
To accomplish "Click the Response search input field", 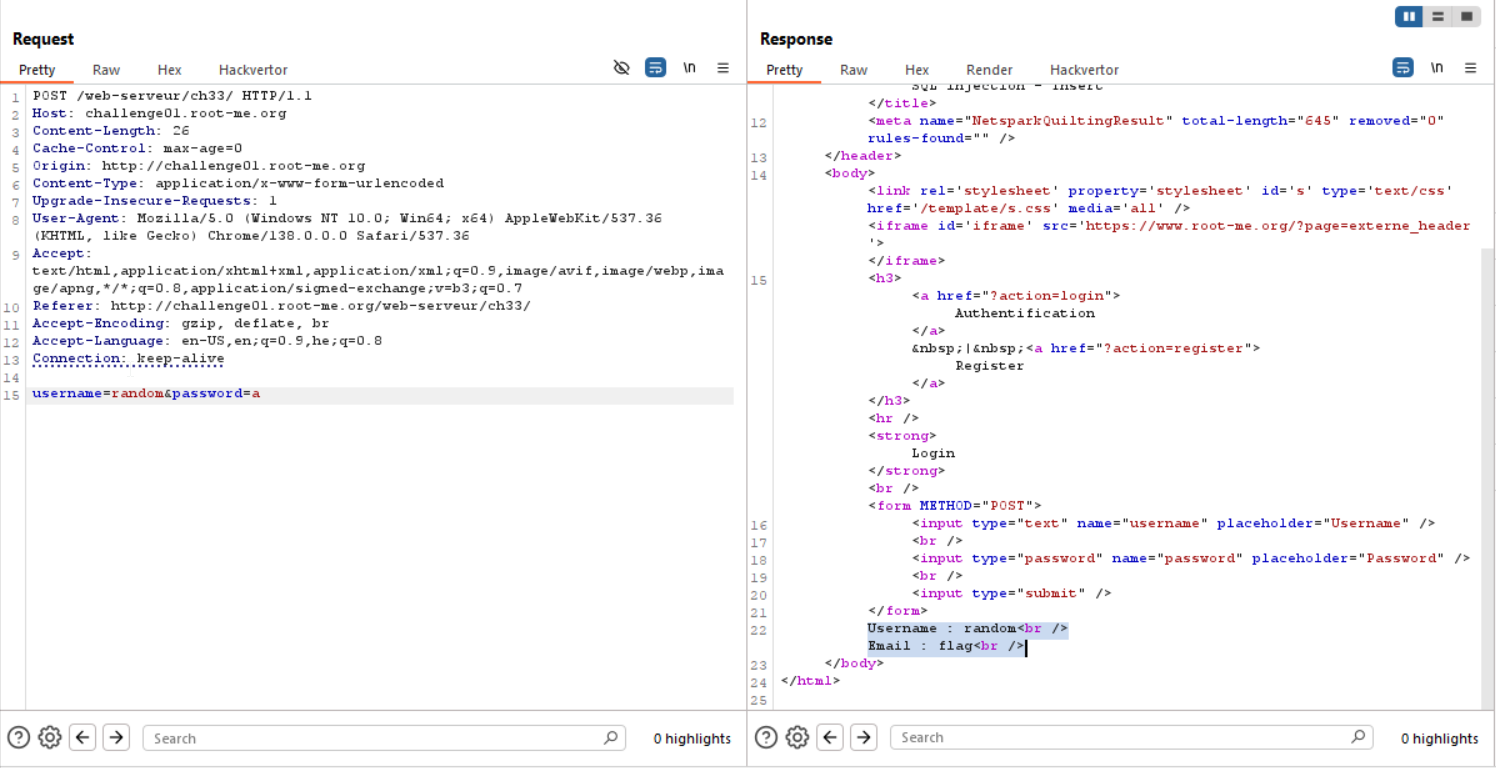I will tap(1120, 738).
